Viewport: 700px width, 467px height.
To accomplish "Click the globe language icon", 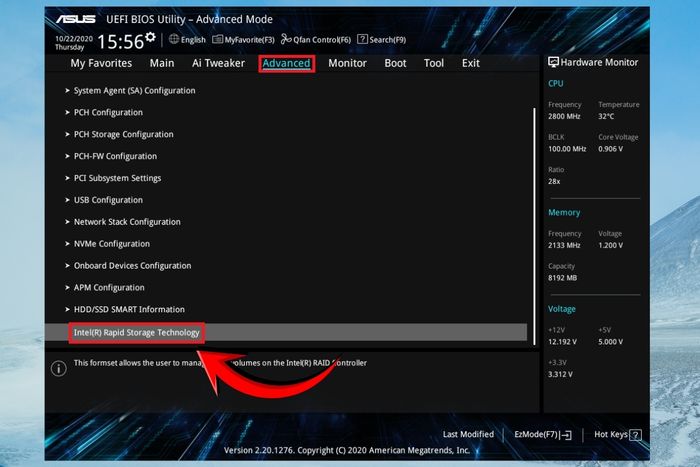I will click(174, 39).
